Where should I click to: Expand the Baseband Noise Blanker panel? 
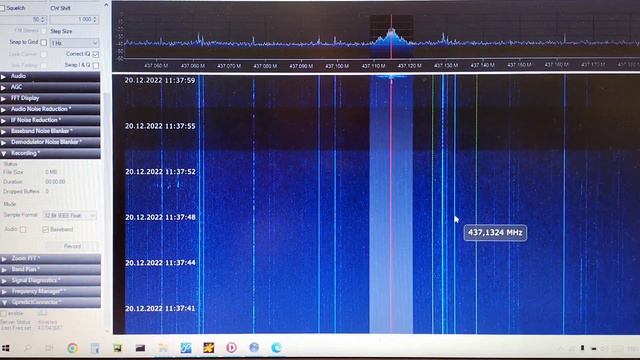50,131
